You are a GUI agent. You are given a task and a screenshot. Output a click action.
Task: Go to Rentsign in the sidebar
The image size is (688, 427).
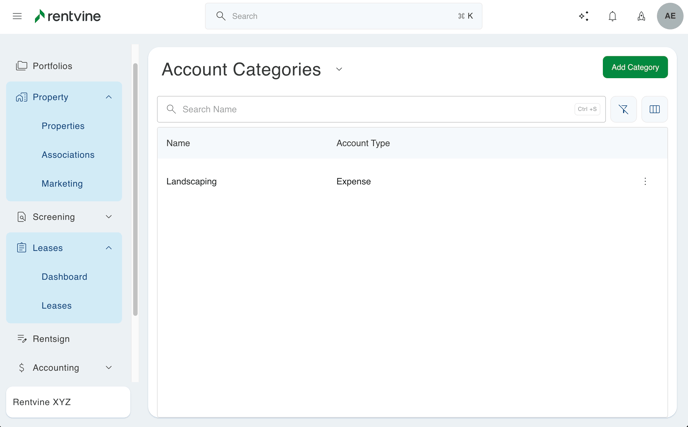click(51, 339)
